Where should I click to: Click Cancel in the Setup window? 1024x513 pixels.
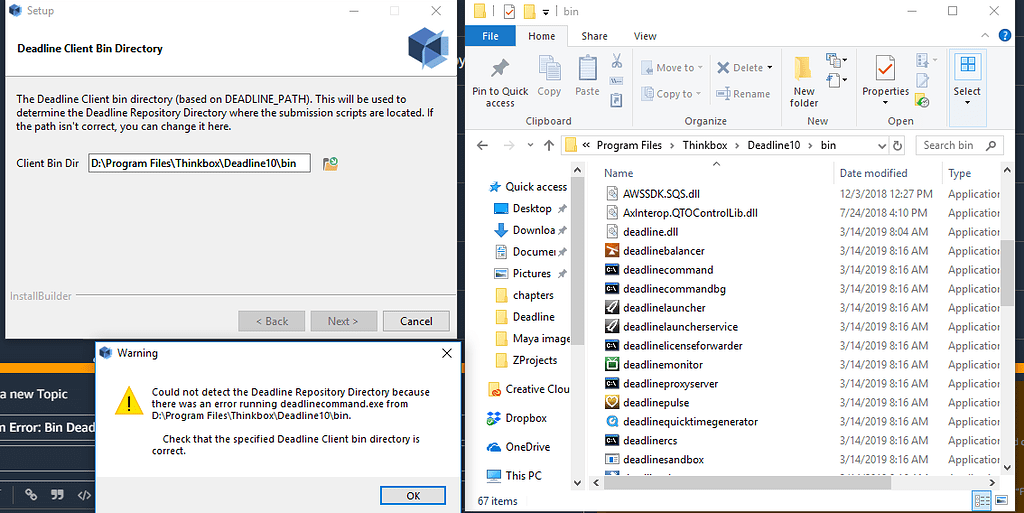click(416, 321)
